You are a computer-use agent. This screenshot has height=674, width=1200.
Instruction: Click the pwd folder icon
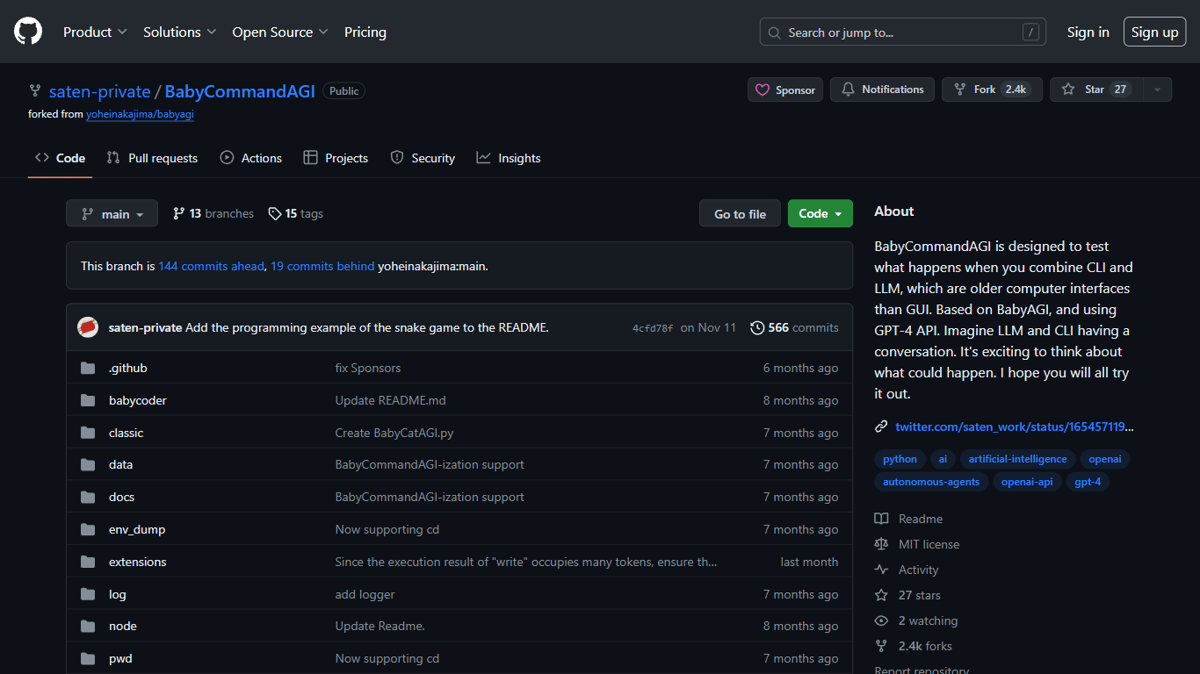(x=88, y=658)
